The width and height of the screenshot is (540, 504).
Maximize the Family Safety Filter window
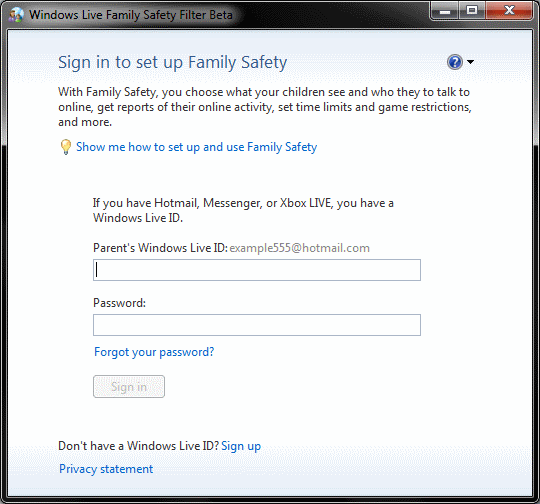pyautogui.click(x=471, y=11)
